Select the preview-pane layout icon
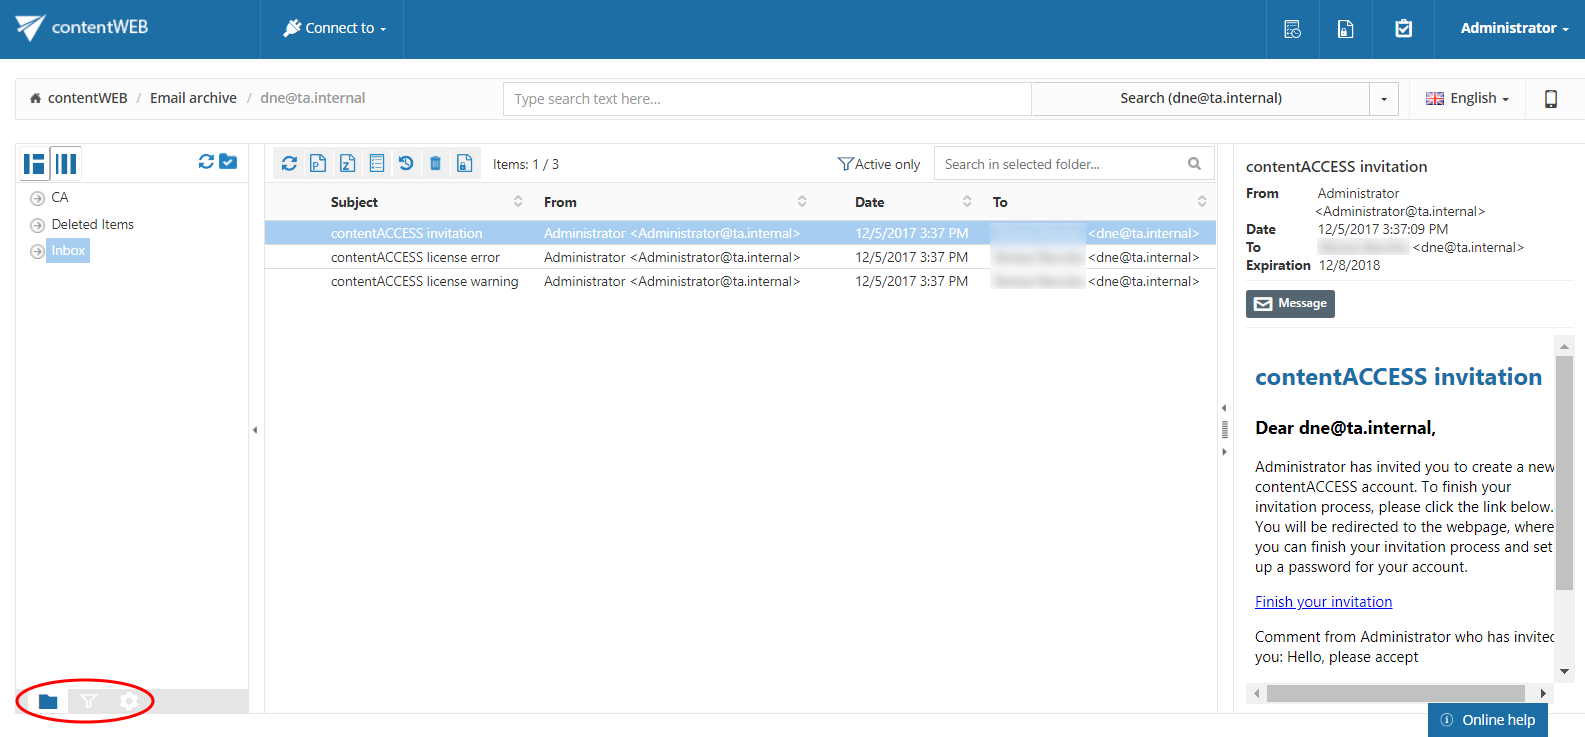This screenshot has width=1585, height=737. (x=34, y=164)
